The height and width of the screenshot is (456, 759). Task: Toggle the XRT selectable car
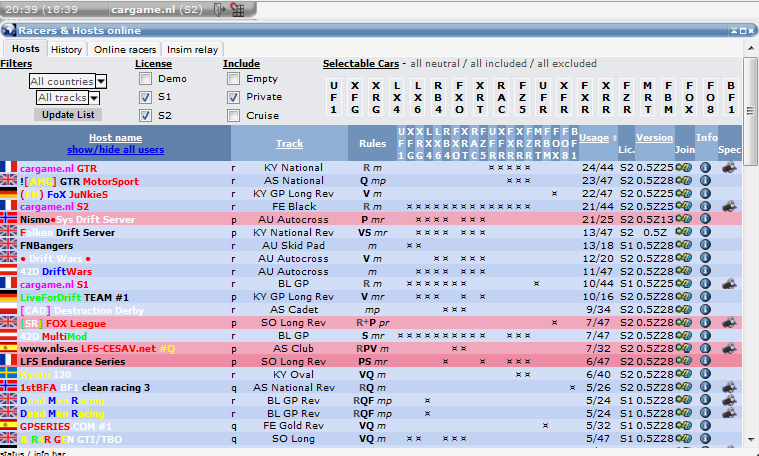click(480, 97)
